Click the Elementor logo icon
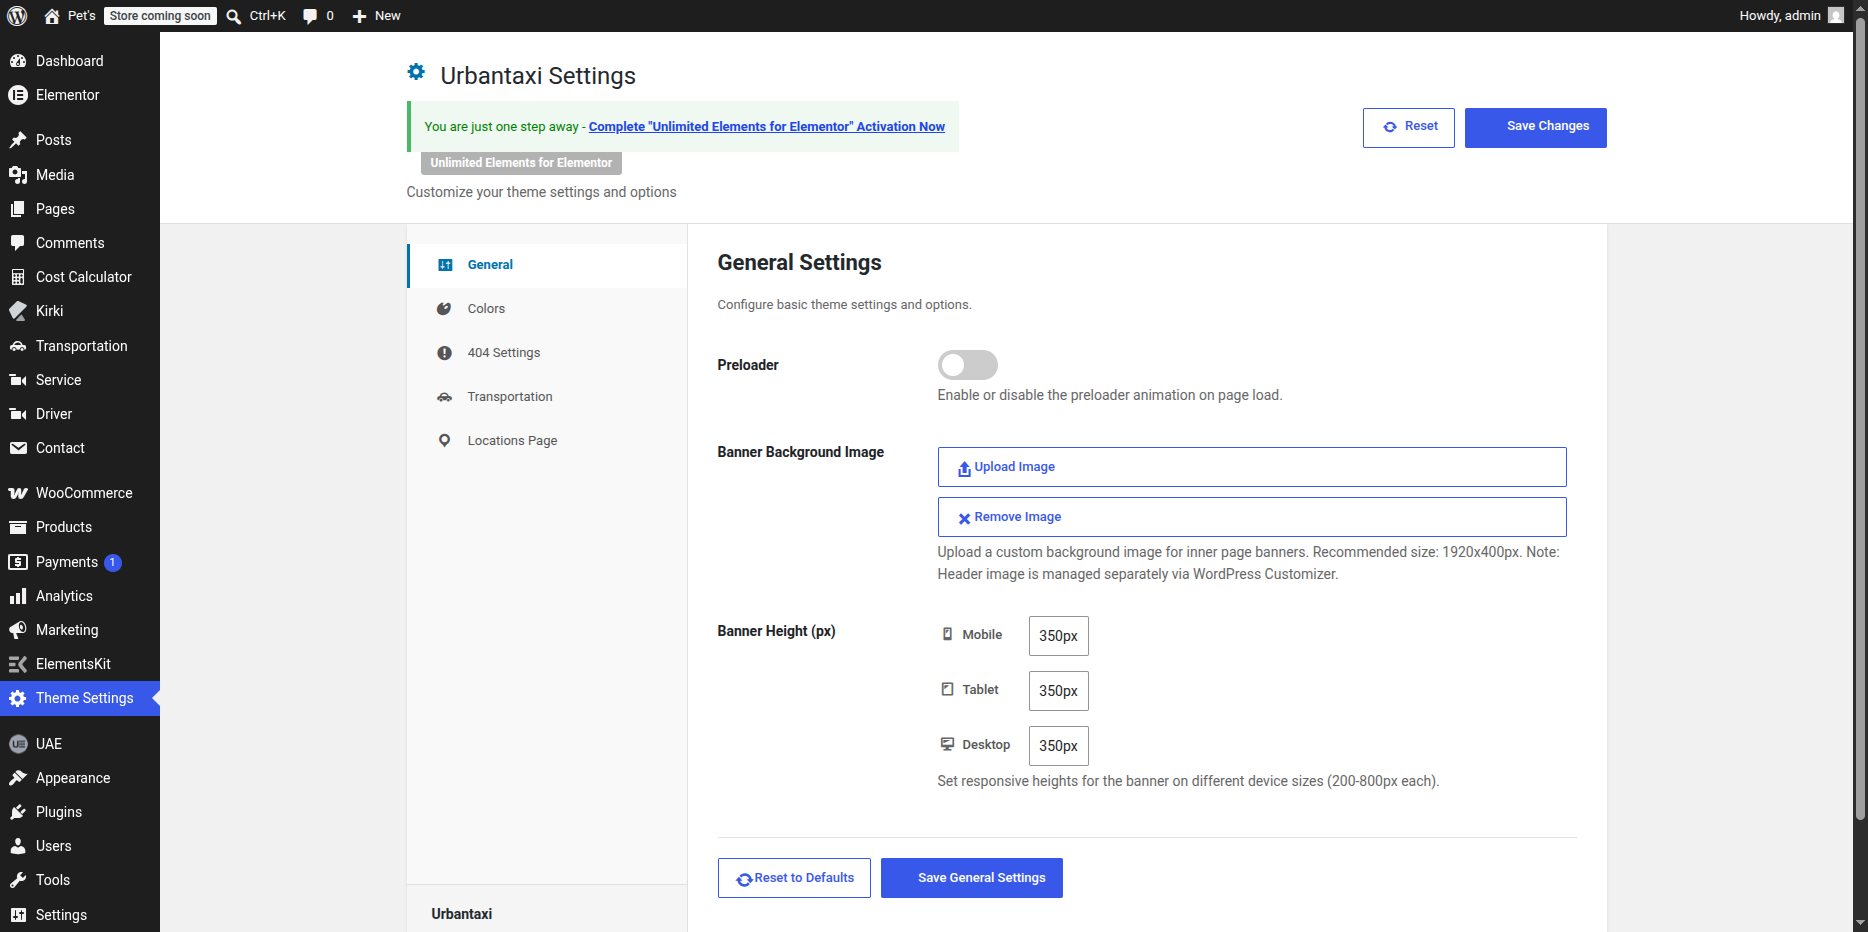This screenshot has height=932, width=1868. [x=18, y=95]
